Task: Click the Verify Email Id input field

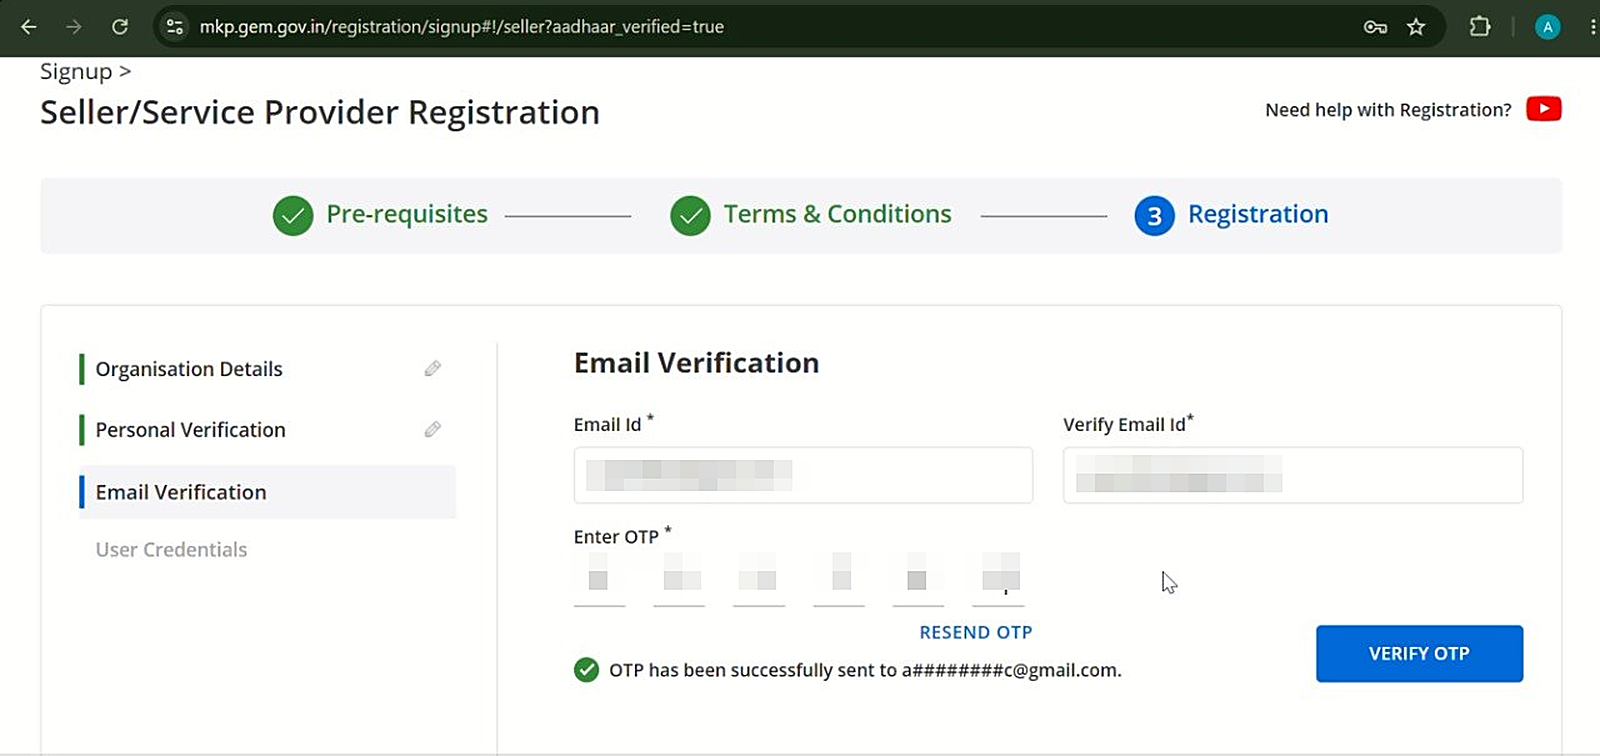Action: (x=1293, y=475)
